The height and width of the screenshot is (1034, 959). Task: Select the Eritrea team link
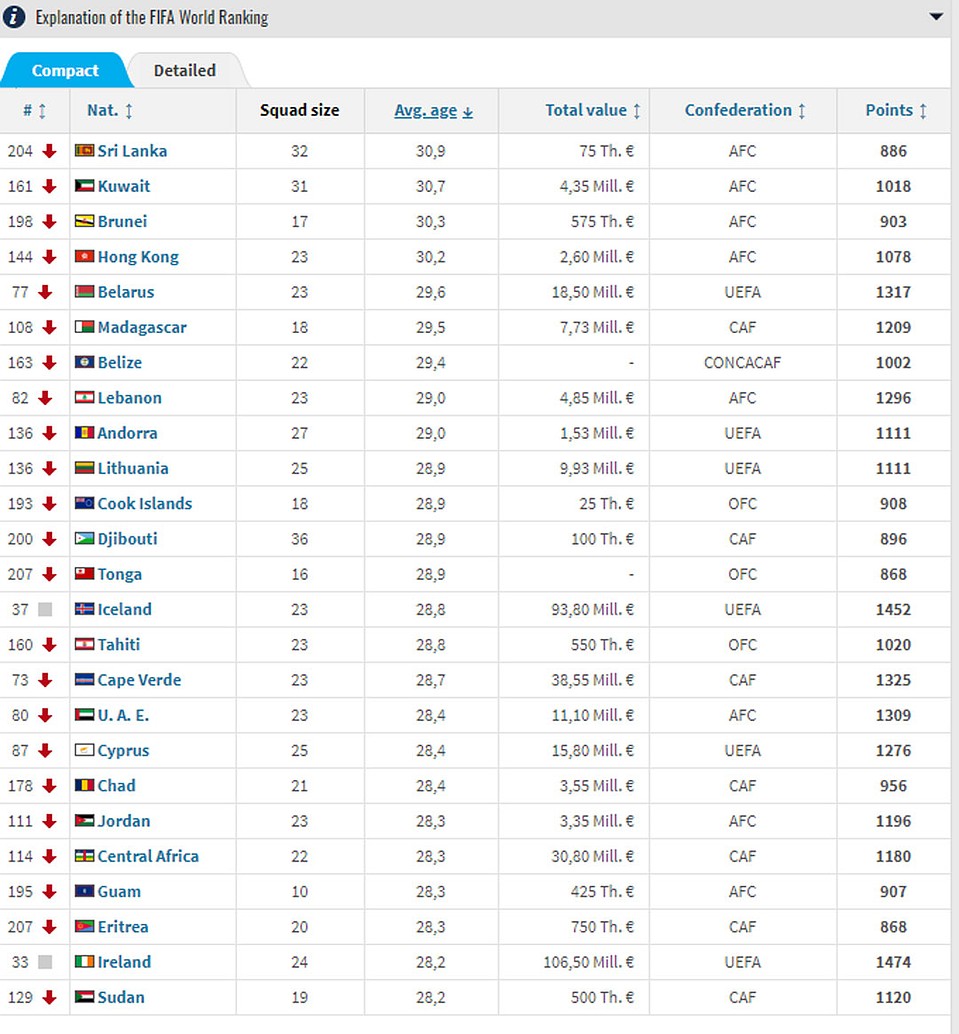[123, 927]
